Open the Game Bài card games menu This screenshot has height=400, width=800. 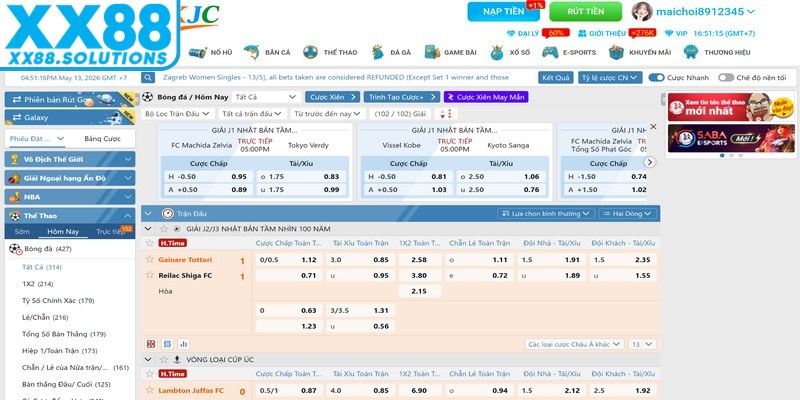(x=451, y=52)
